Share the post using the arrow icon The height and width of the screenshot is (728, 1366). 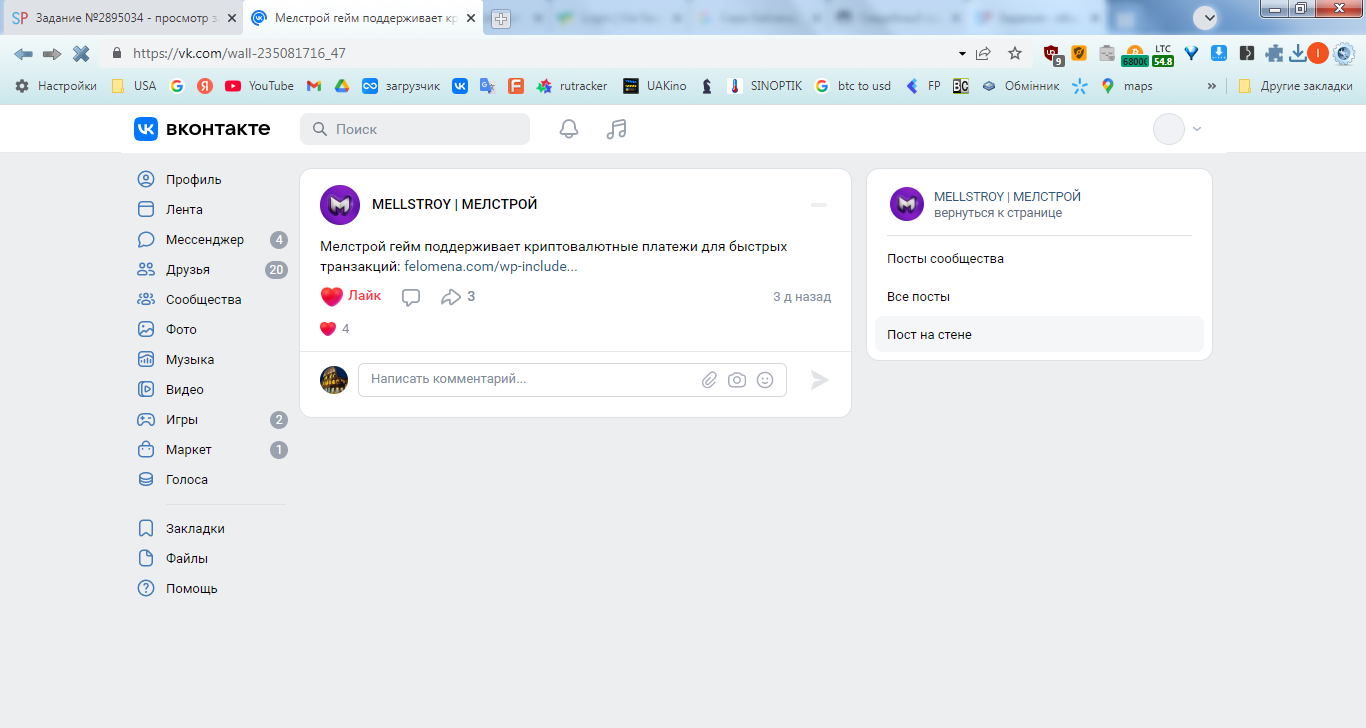pyautogui.click(x=458, y=297)
